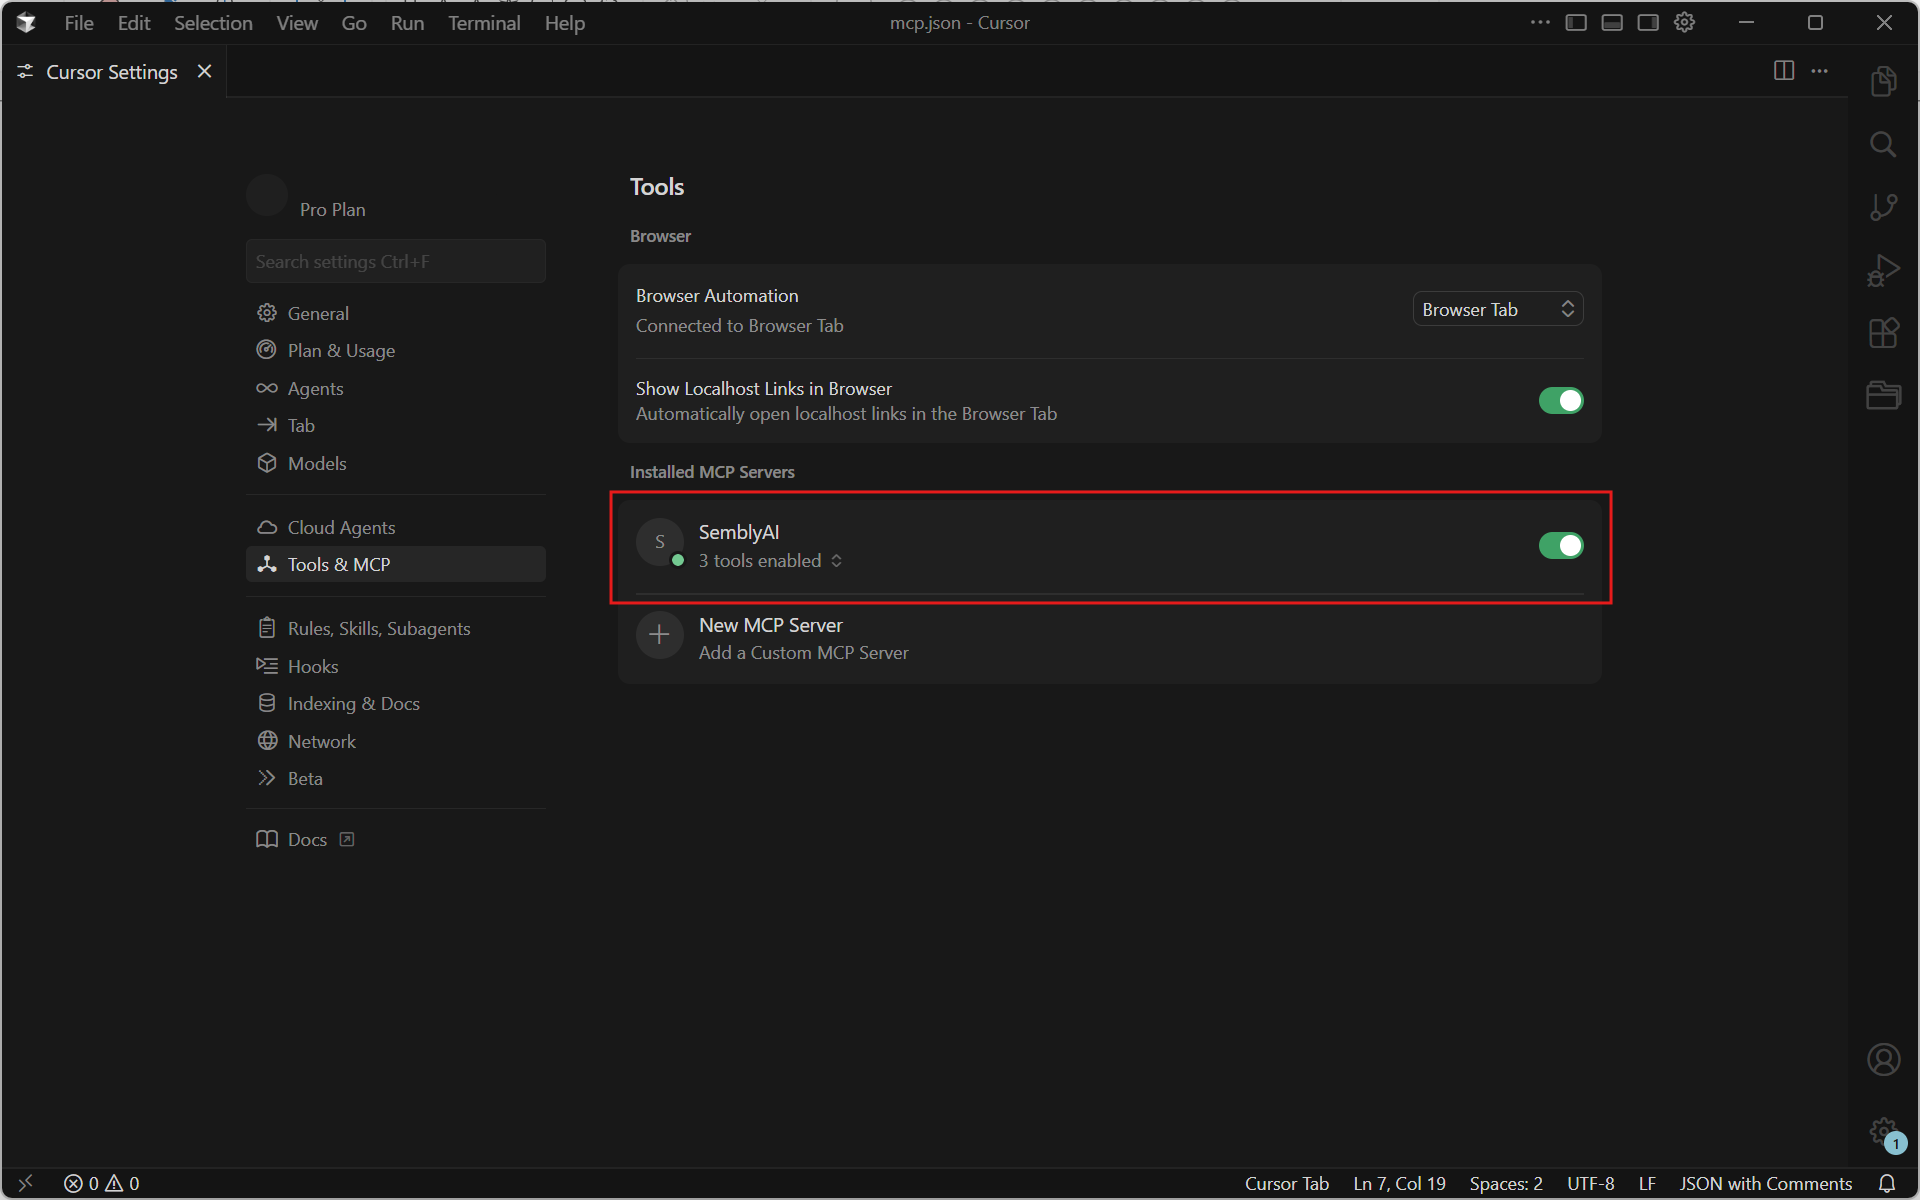Viewport: 1920px width, 1200px height.
Task: Open the Browser Tab dropdown
Action: (1497, 310)
